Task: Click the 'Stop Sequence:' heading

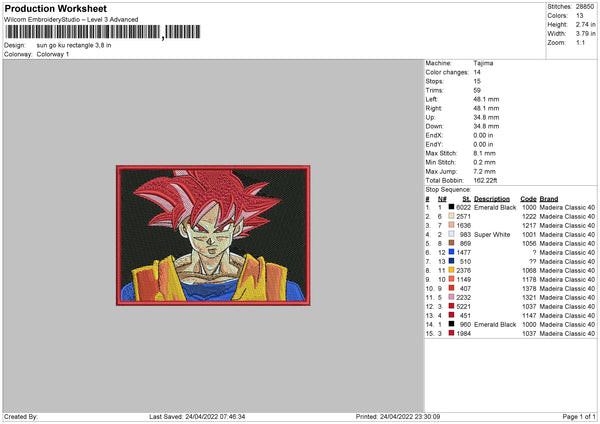Action: click(x=448, y=190)
